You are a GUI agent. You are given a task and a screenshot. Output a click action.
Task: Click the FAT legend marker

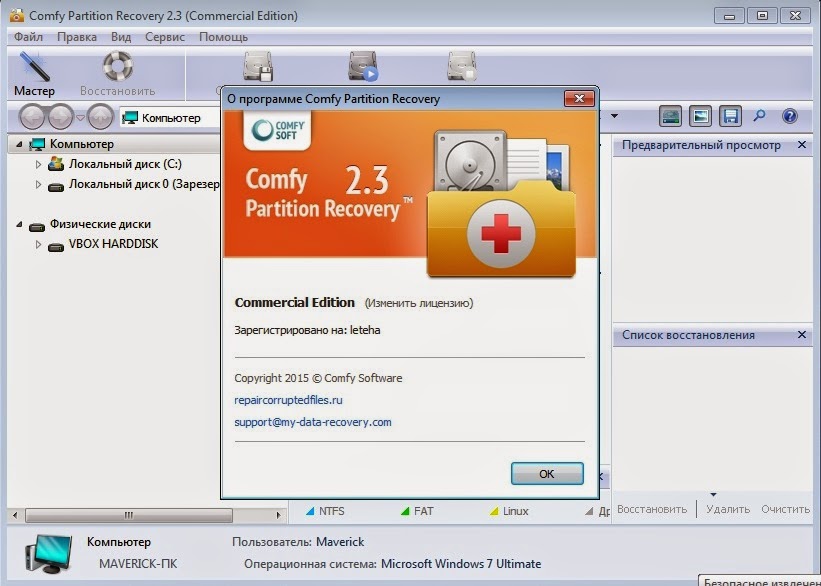click(405, 511)
